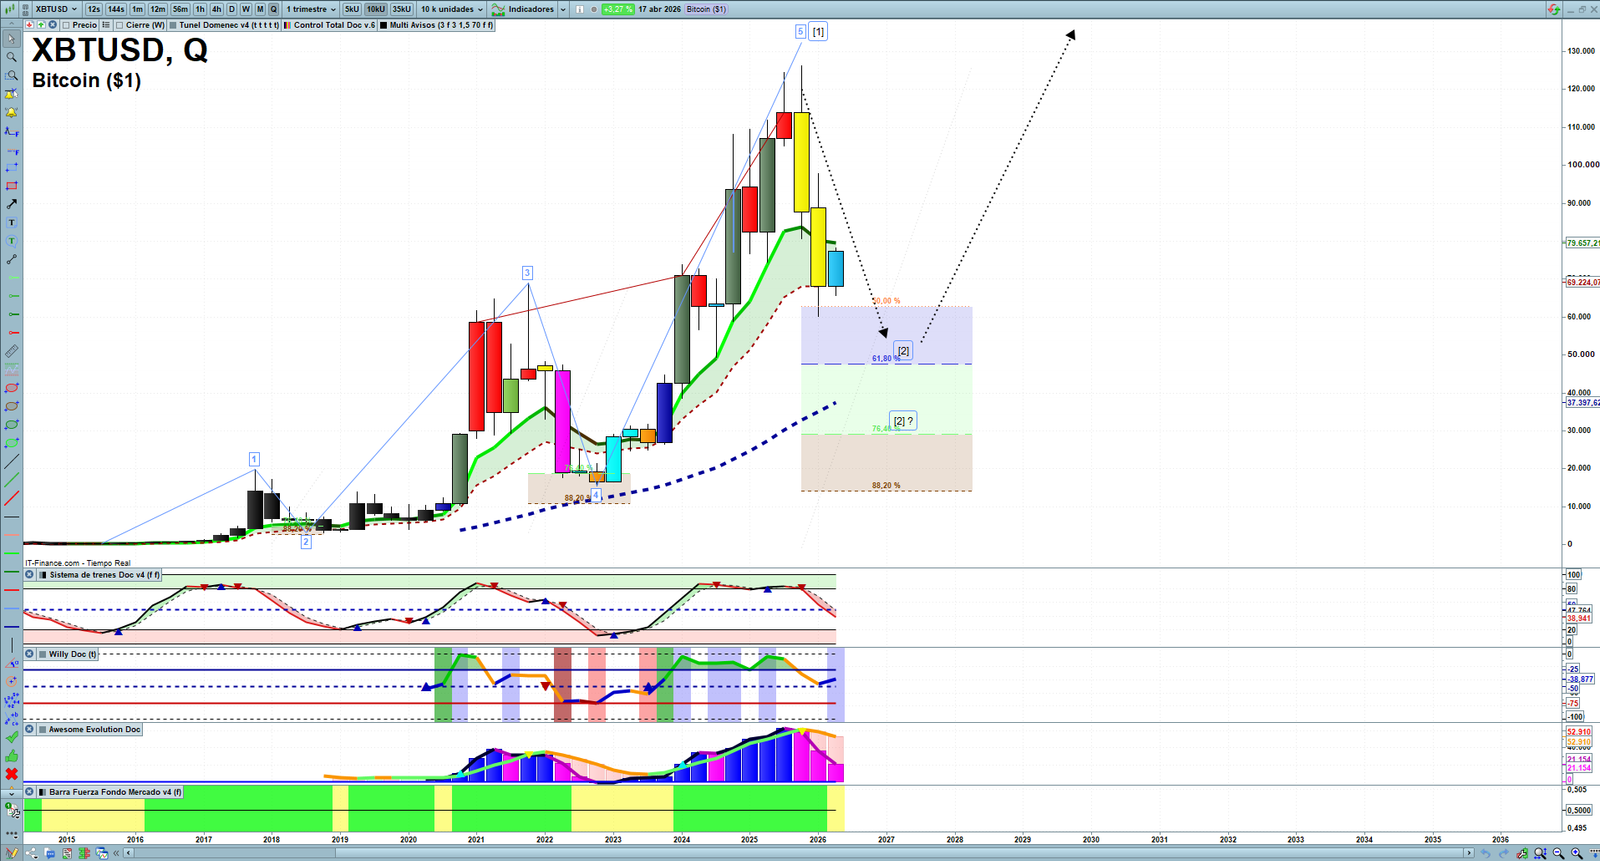Select the black arrow drawing tool

[12, 204]
